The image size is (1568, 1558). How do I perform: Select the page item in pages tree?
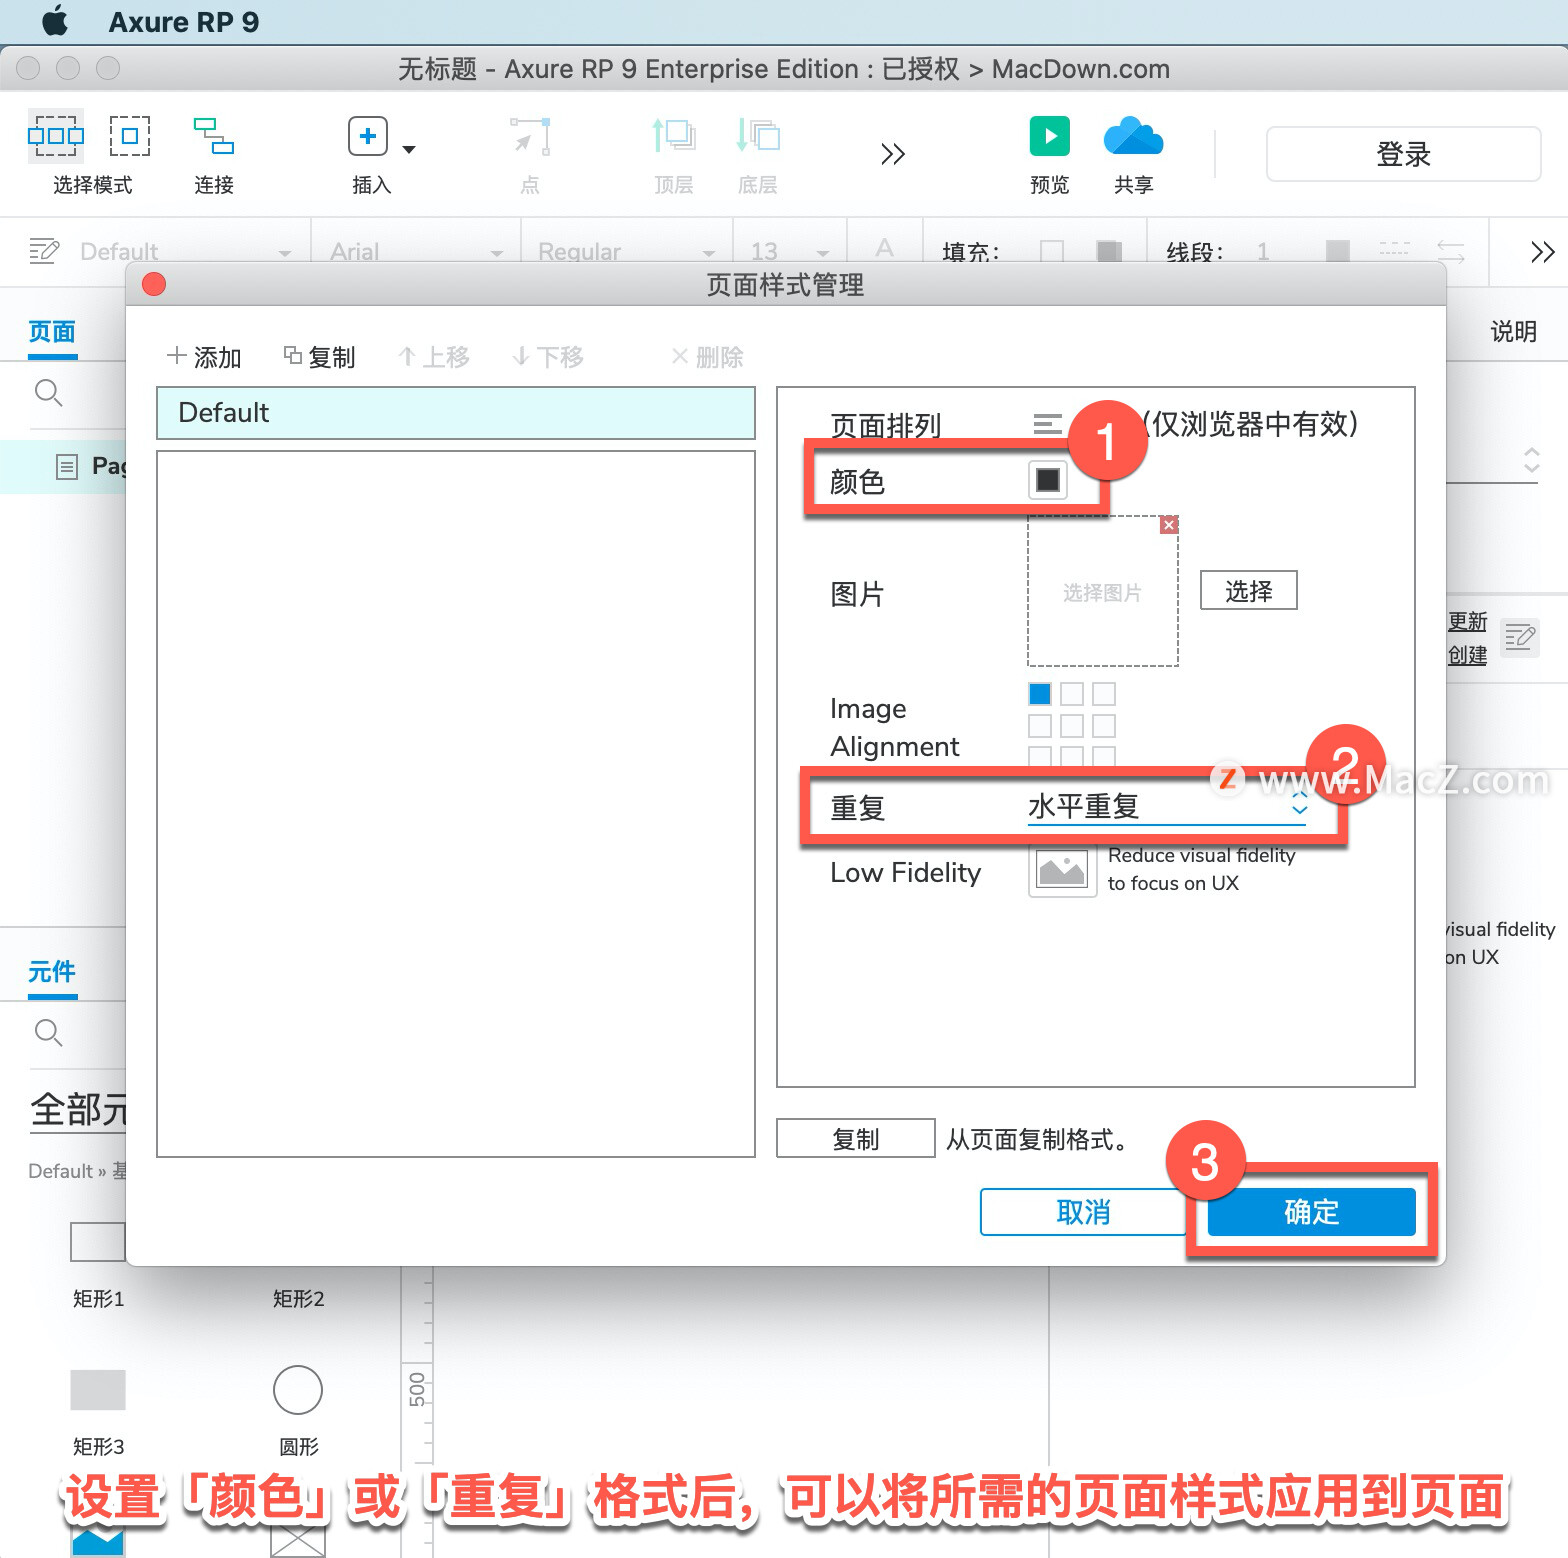[64, 466]
